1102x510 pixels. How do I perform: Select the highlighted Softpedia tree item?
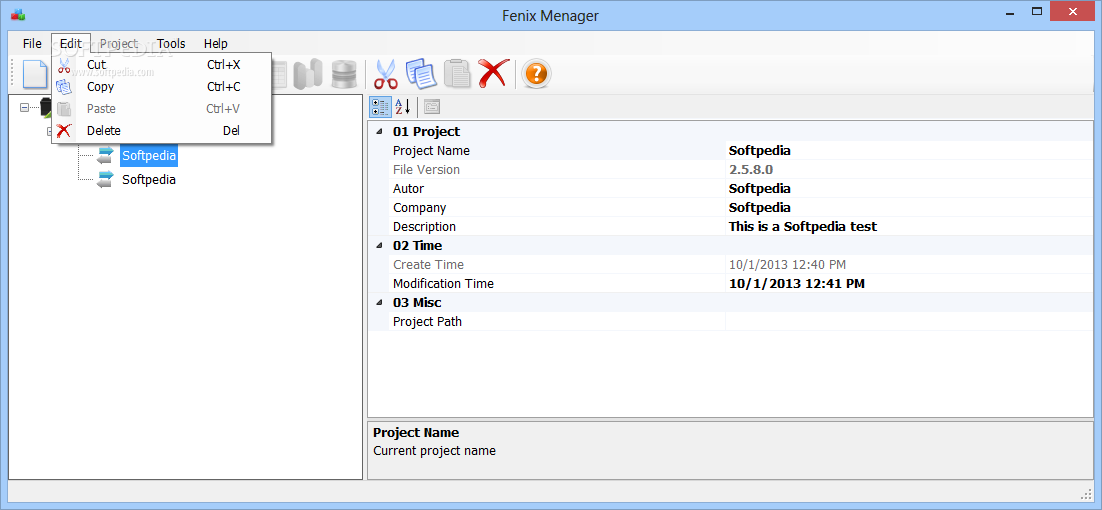[149, 155]
